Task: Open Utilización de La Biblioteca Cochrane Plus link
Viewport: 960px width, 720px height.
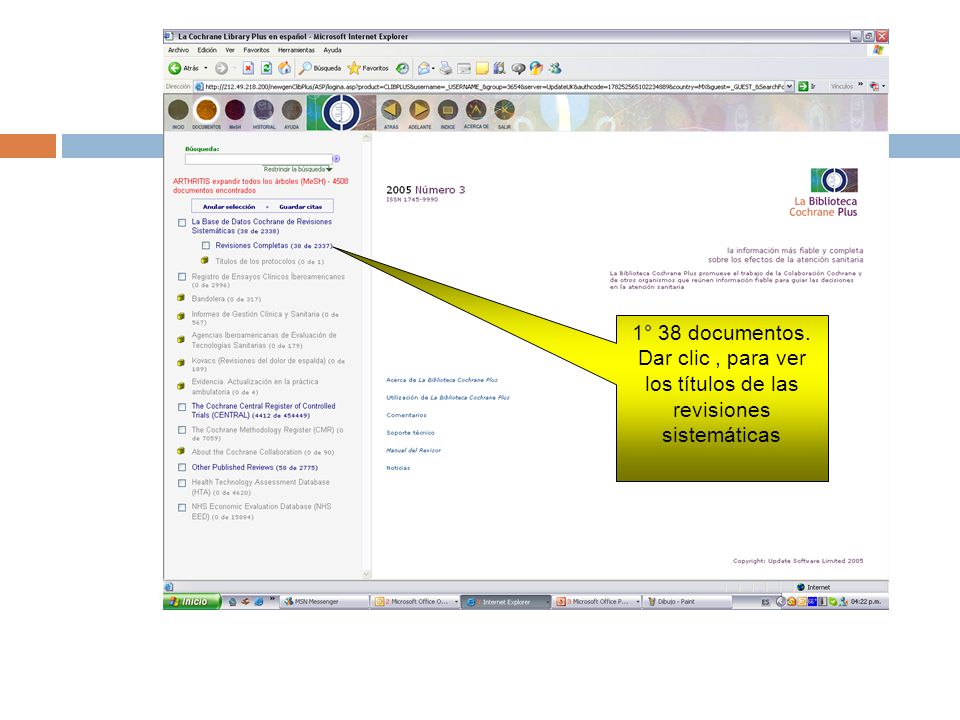Action: 448,398
